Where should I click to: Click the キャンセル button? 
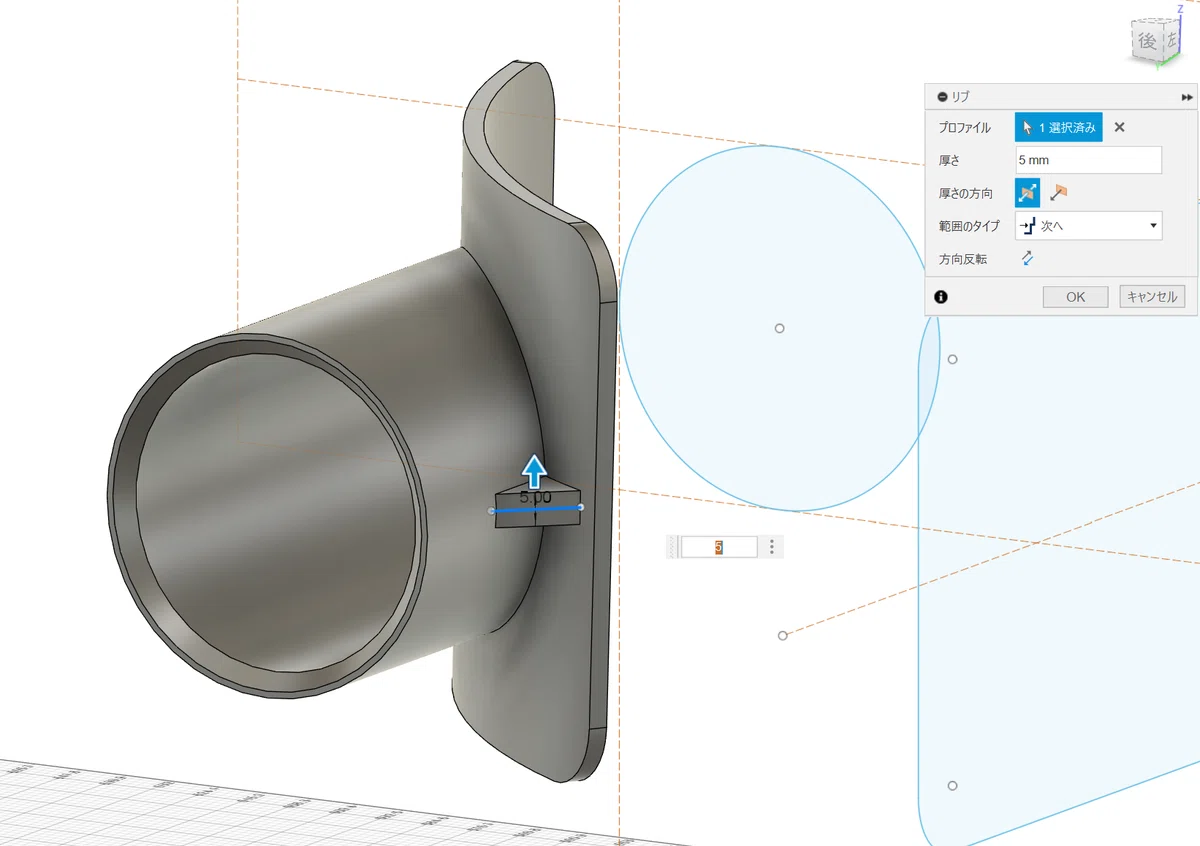click(x=1152, y=297)
